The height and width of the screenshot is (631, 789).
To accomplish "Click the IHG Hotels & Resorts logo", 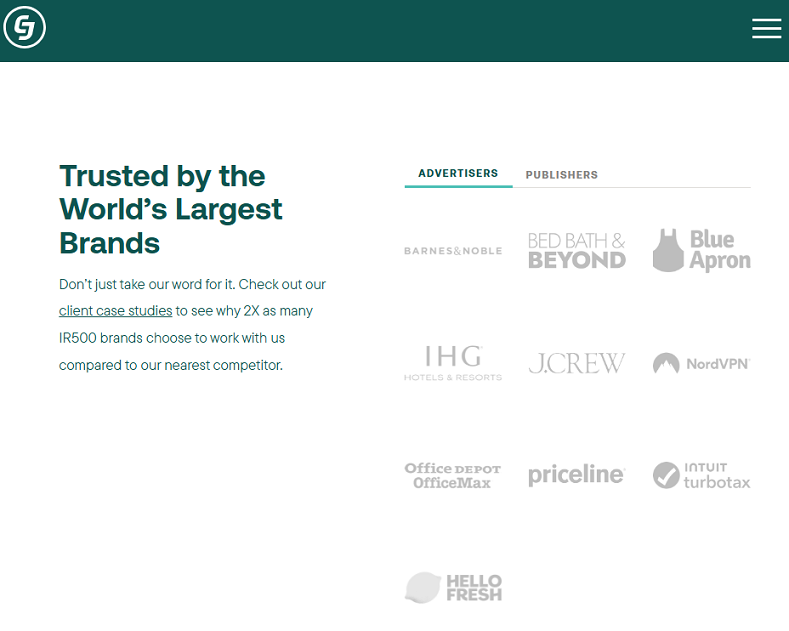I will pos(453,363).
